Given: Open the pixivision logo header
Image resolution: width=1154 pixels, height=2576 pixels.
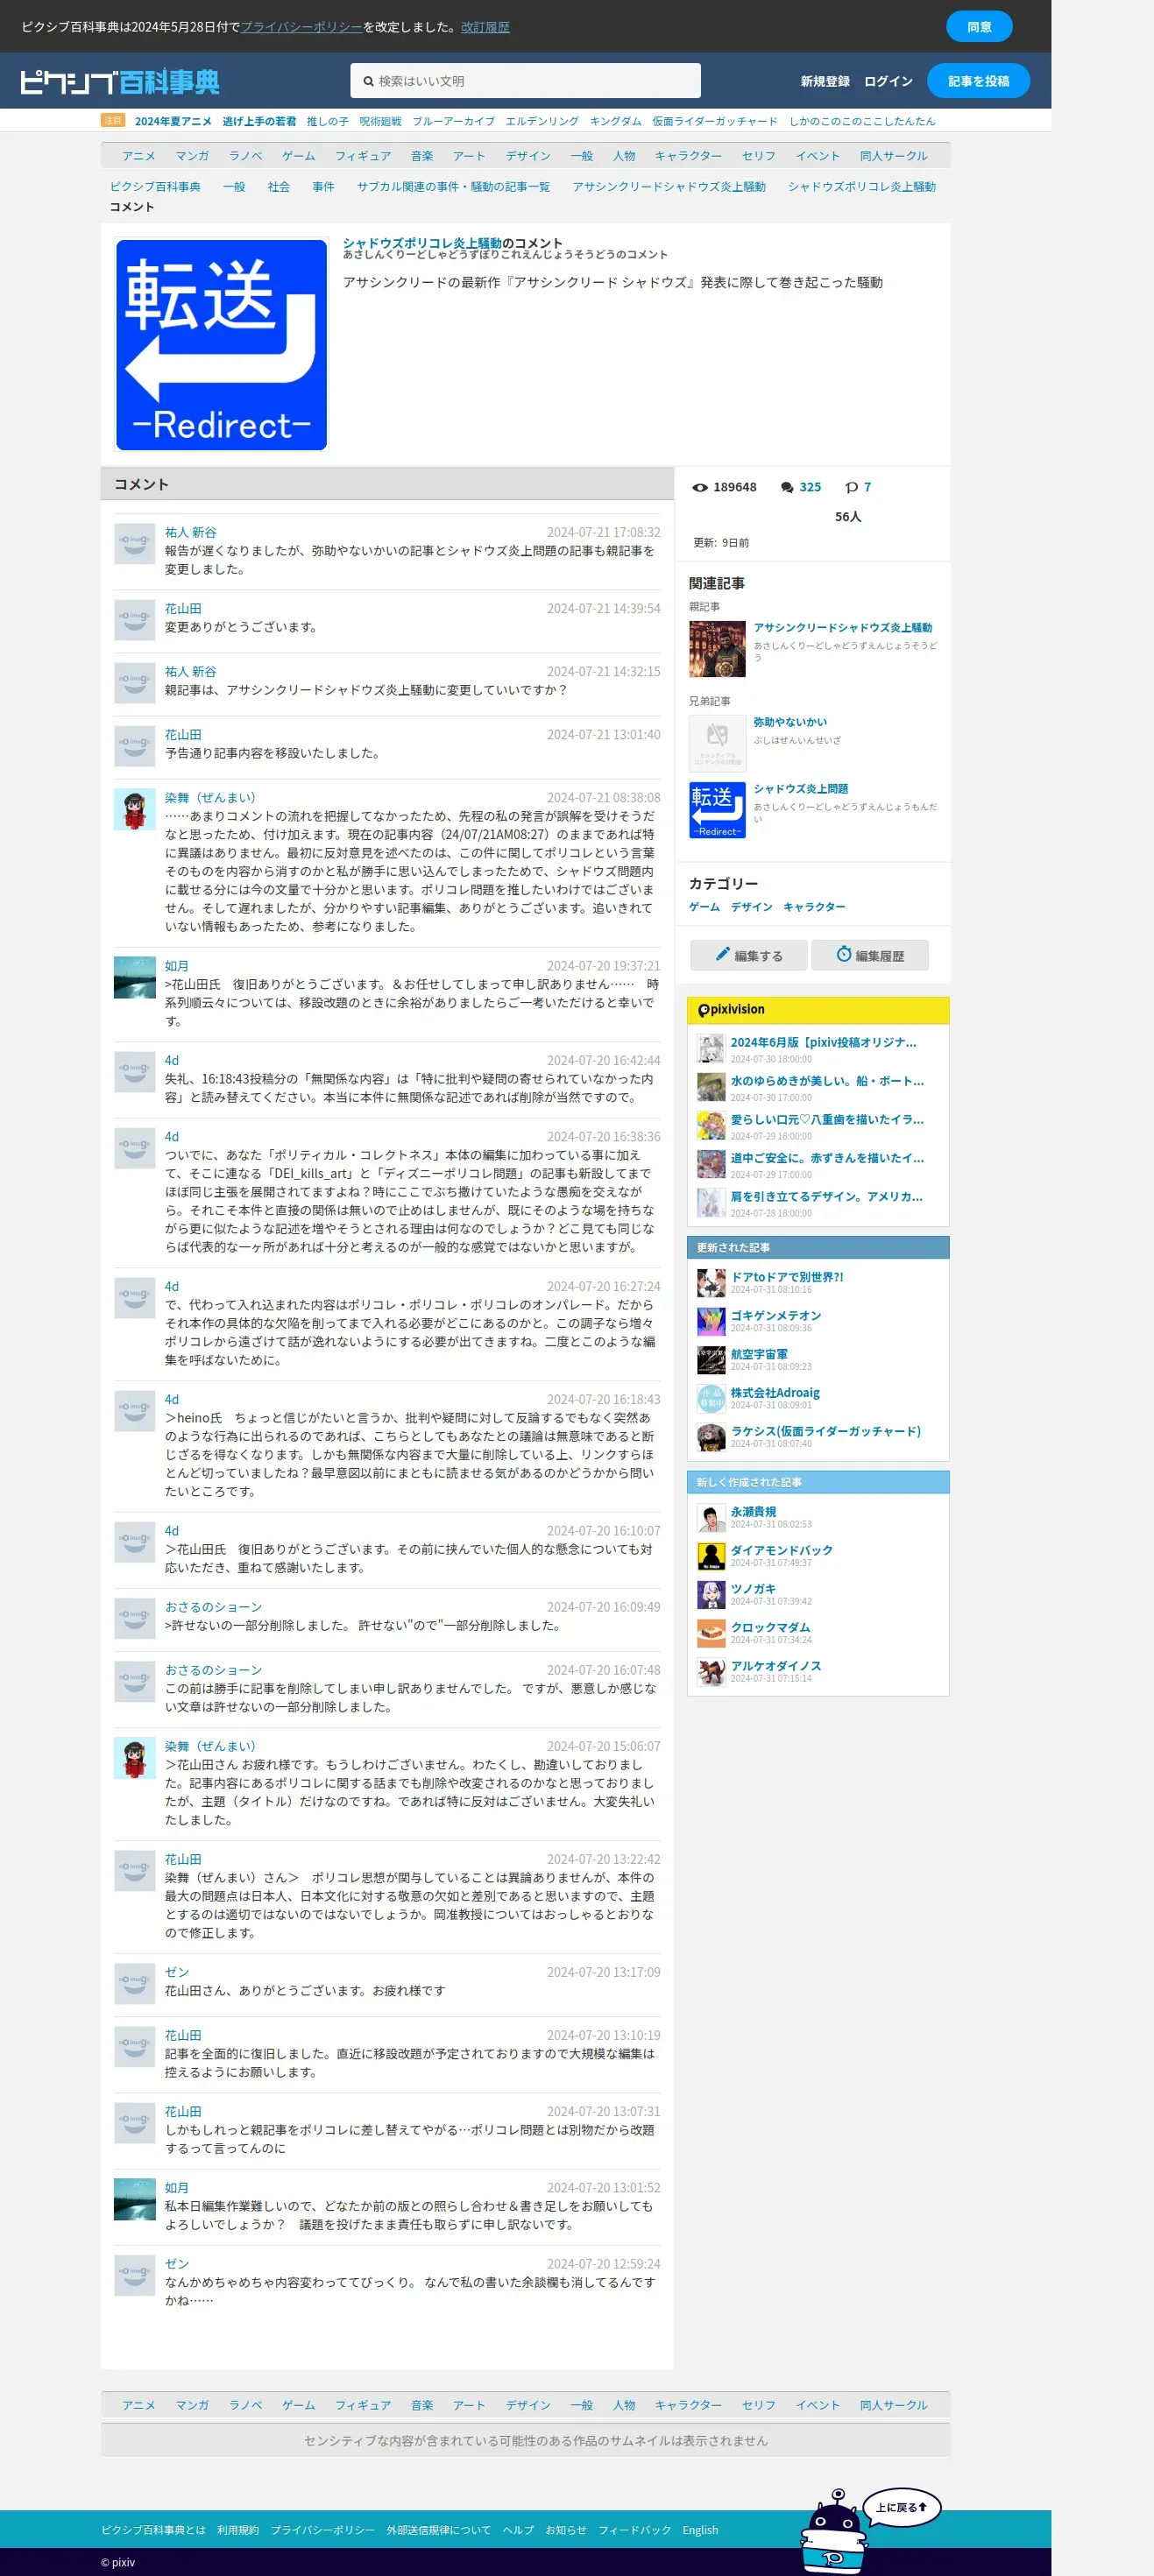Looking at the screenshot, I should [x=731, y=1010].
